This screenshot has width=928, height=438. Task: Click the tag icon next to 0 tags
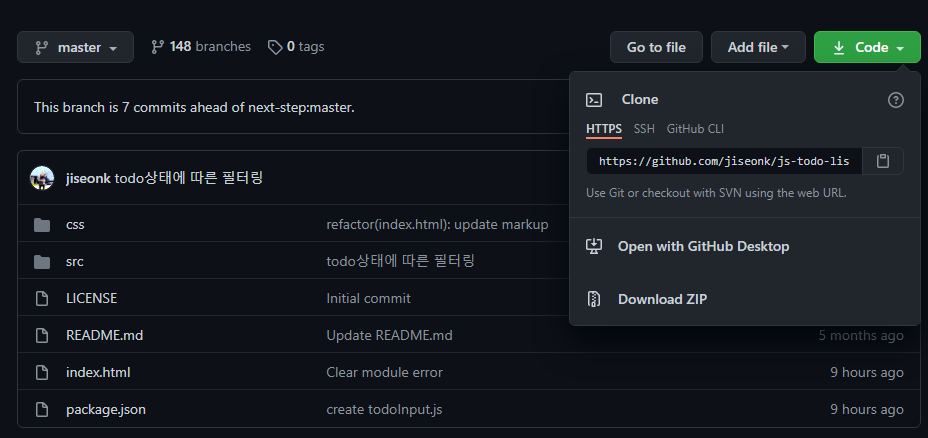tap(275, 47)
